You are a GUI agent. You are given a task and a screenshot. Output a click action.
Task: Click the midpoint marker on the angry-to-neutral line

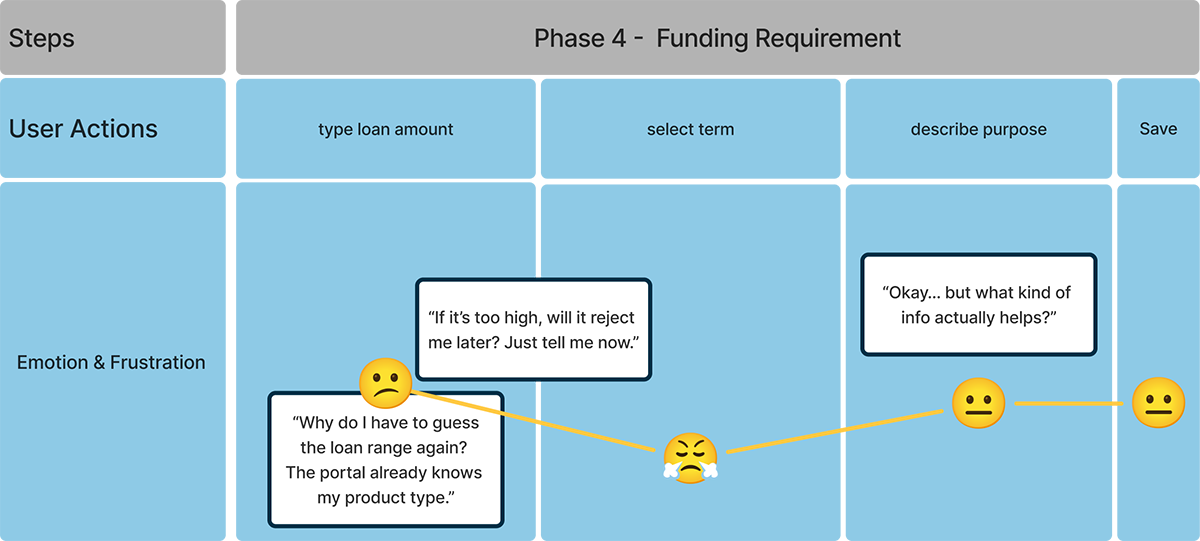point(842,430)
